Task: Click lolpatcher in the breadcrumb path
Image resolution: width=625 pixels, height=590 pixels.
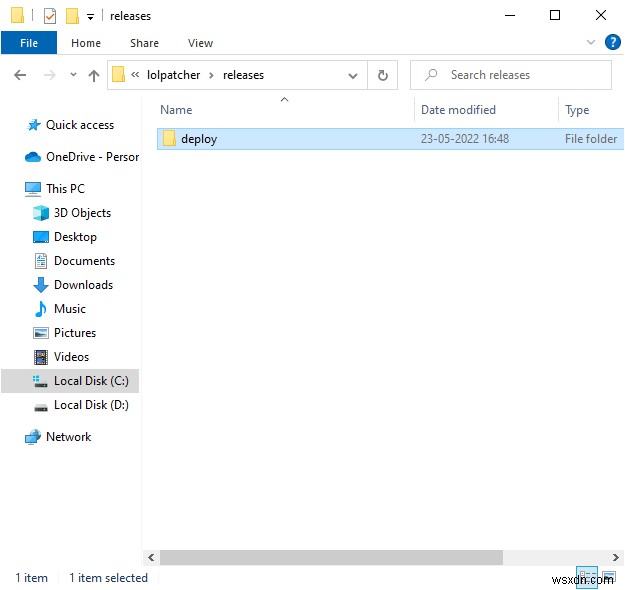Action: (173, 75)
